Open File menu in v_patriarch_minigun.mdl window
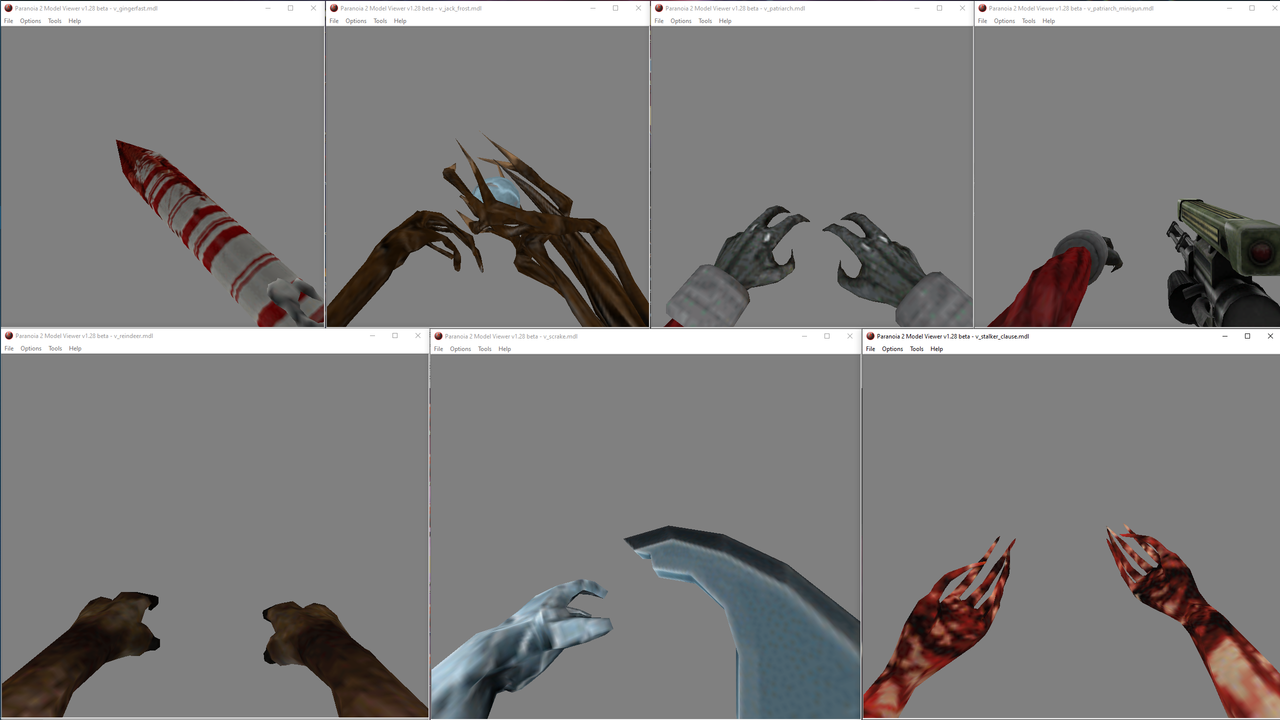This screenshot has height=720, width=1280. (982, 21)
